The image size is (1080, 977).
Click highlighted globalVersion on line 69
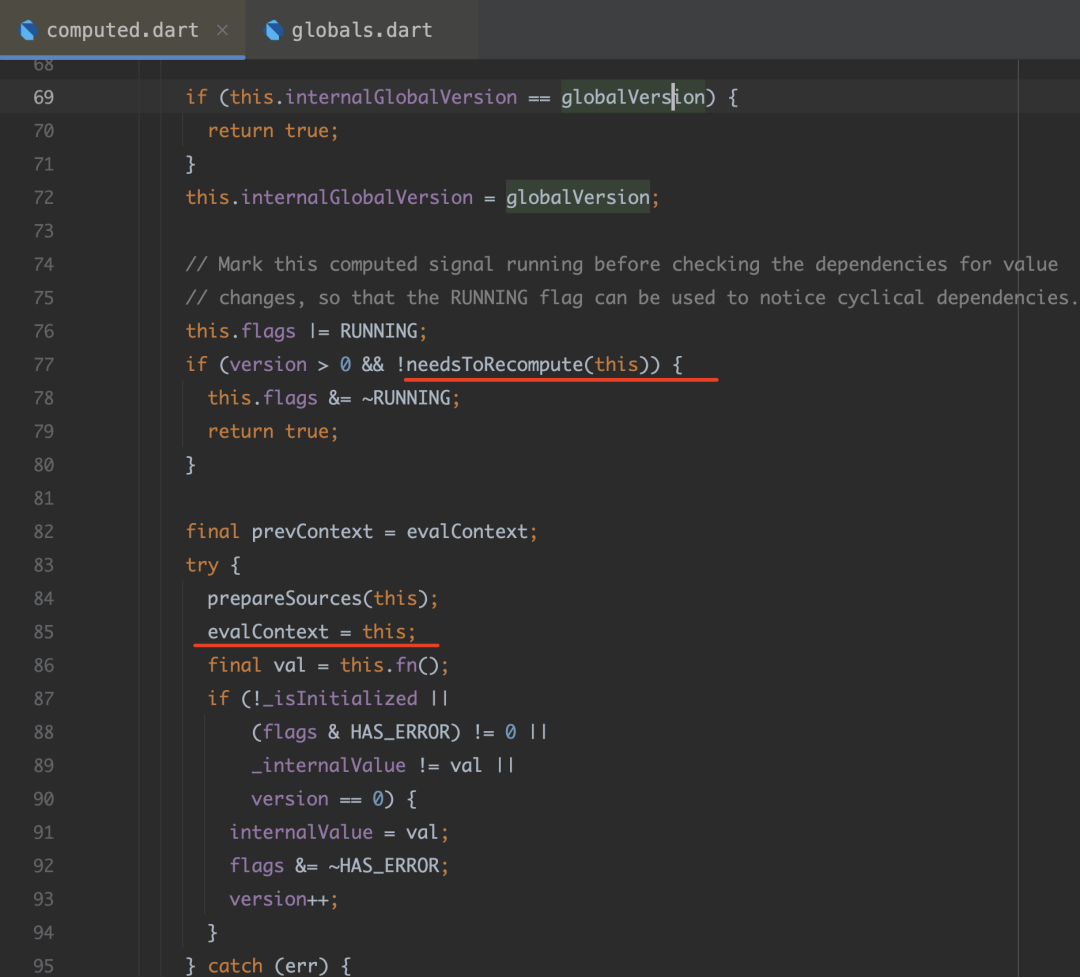[x=632, y=97]
